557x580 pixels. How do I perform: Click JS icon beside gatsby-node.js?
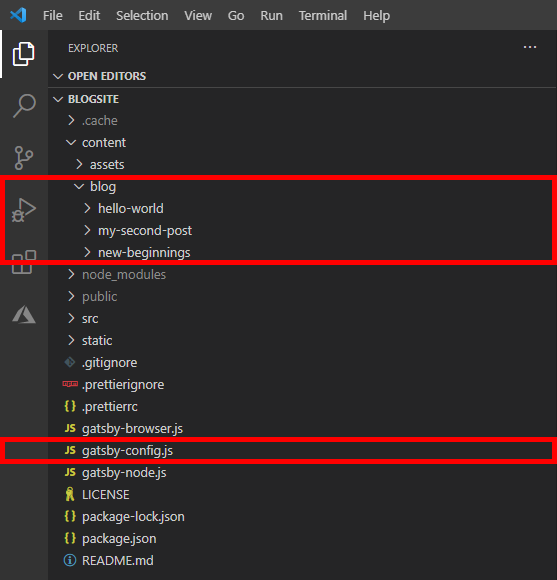pos(70,472)
